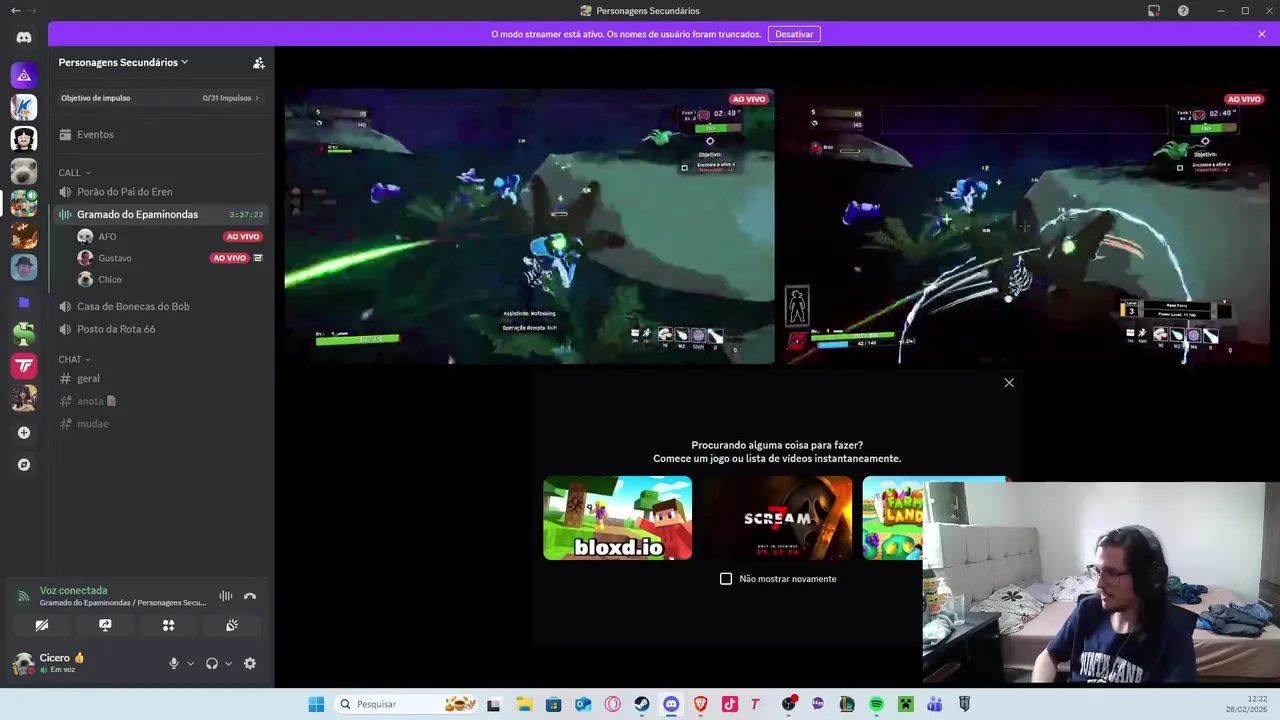Click AO VIVO badge next to AFO
Screen dimensions: 1280x720
click(x=243, y=237)
